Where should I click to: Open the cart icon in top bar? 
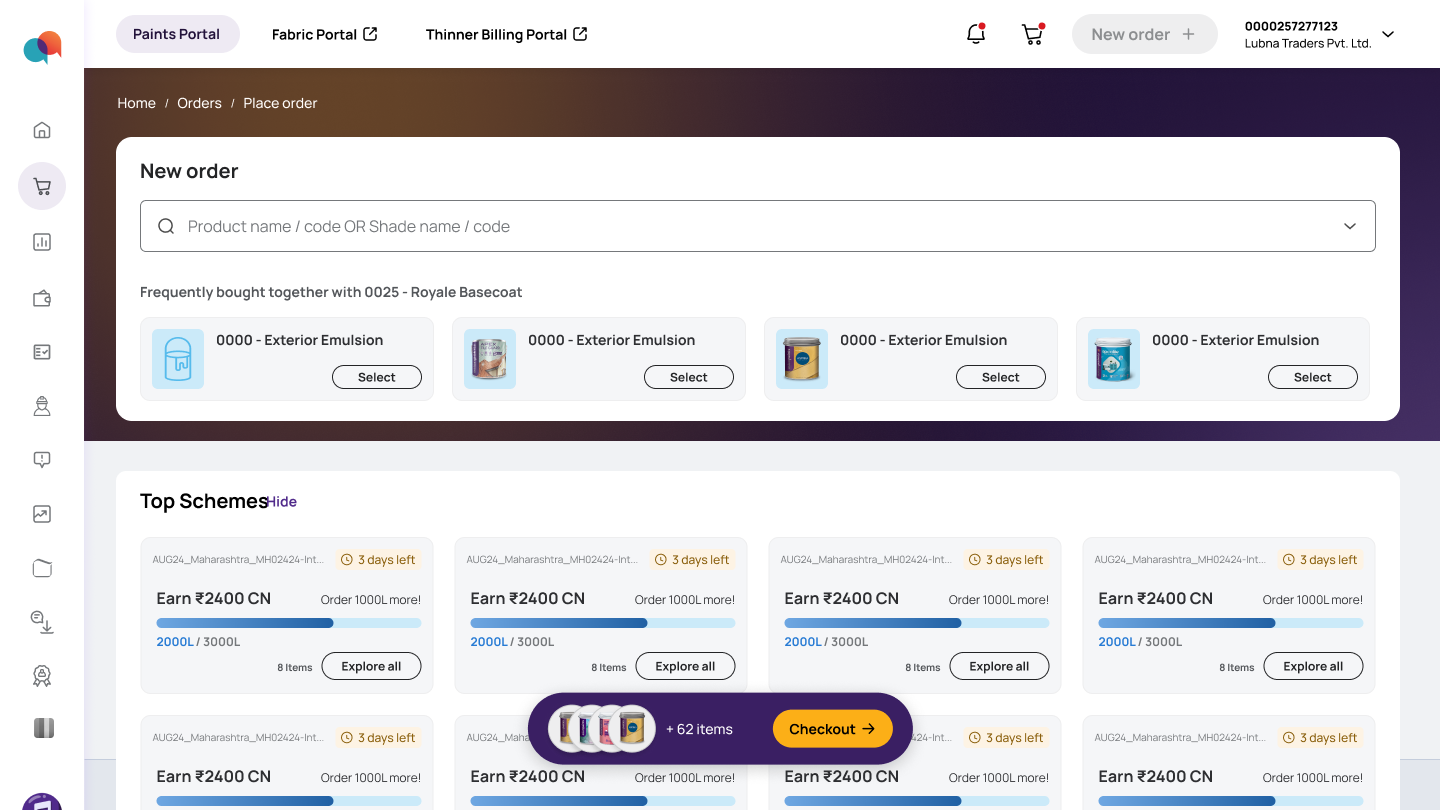[1032, 34]
